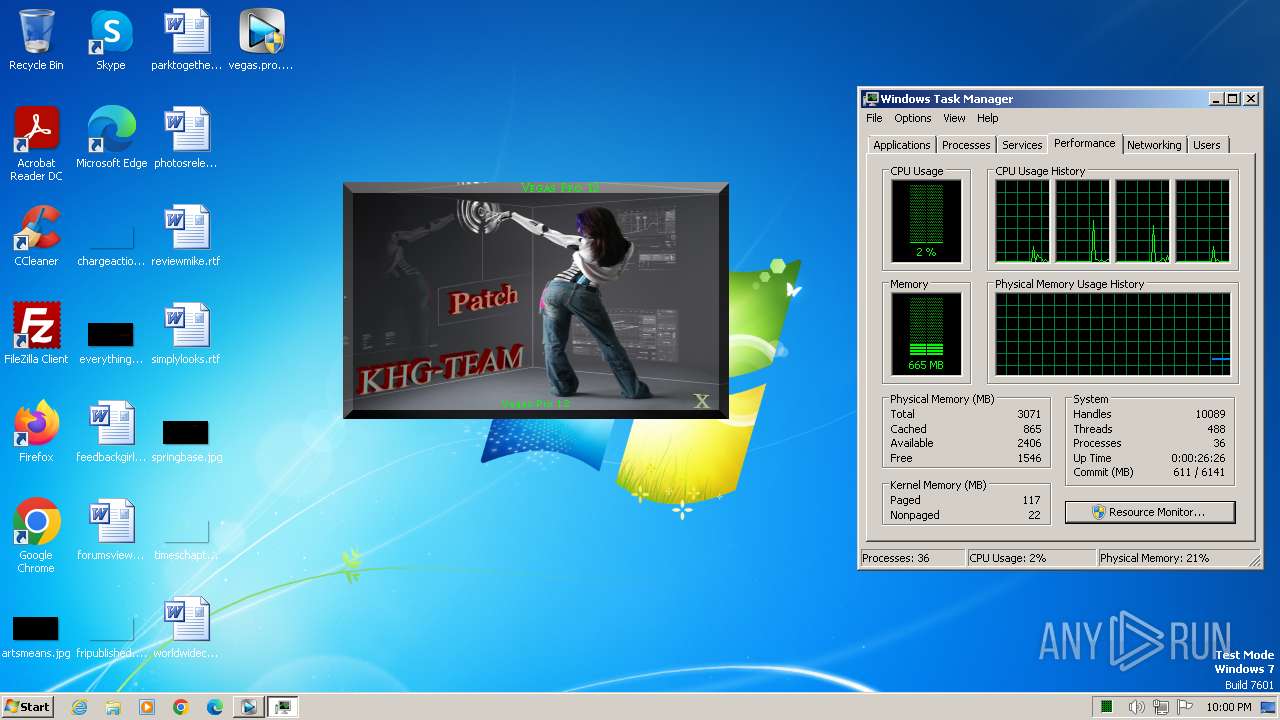Viewport: 1280px width, 720px height.
Task: Select the feedbackgirl... Word document
Action: click(x=111, y=432)
